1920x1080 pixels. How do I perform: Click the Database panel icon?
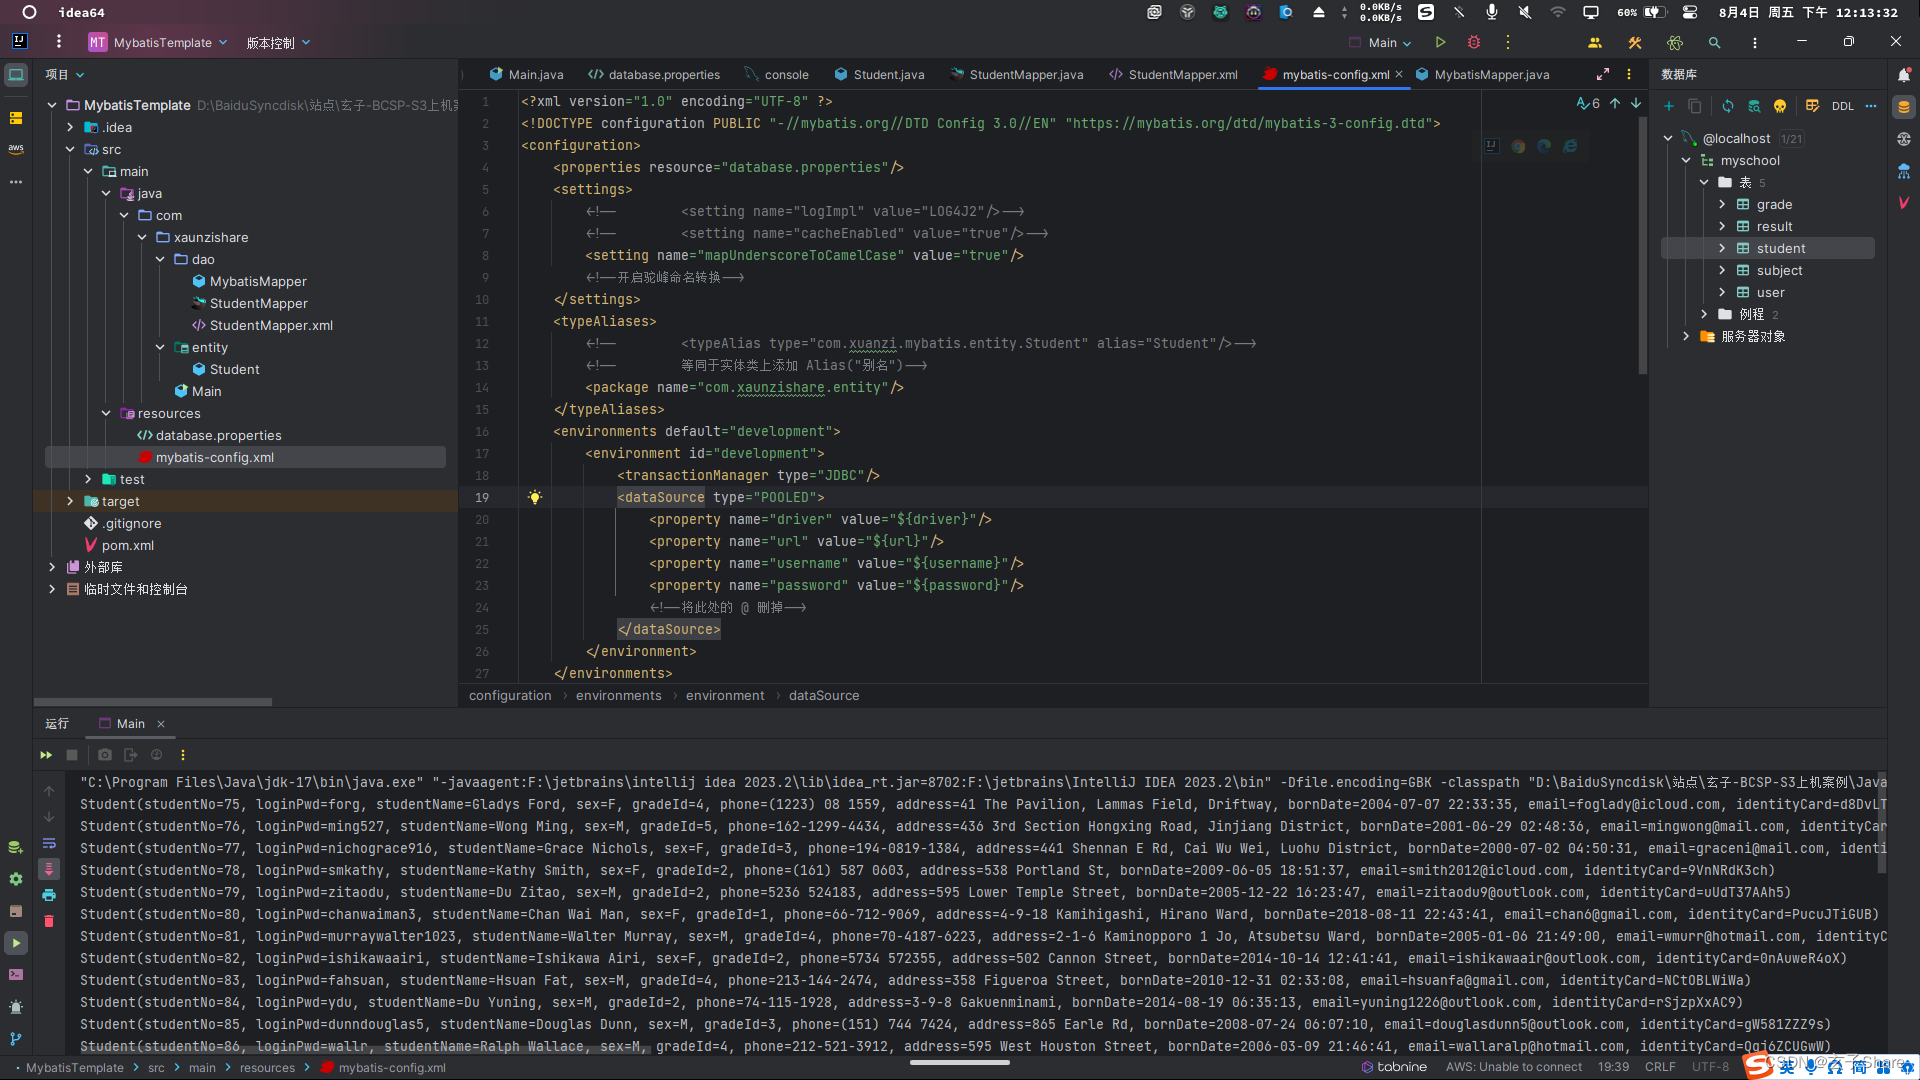(1903, 117)
